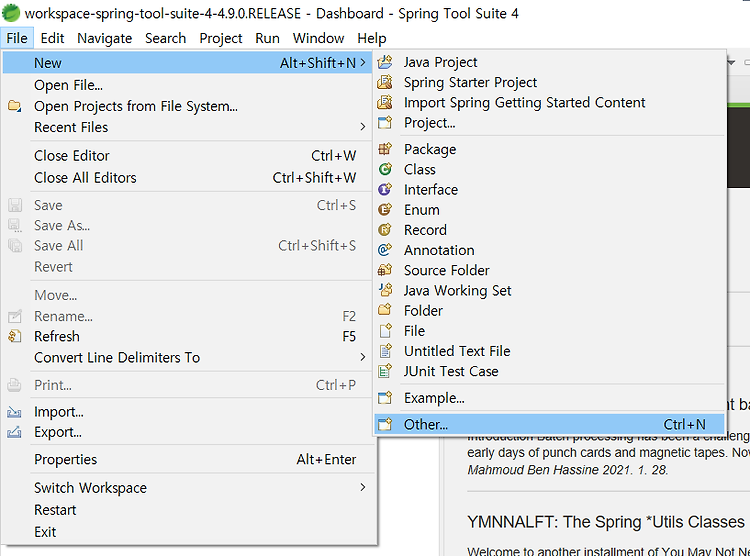750x556 pixels.
Task: Select Spring Starter Project entry
Action: click(x=550, y=82)
